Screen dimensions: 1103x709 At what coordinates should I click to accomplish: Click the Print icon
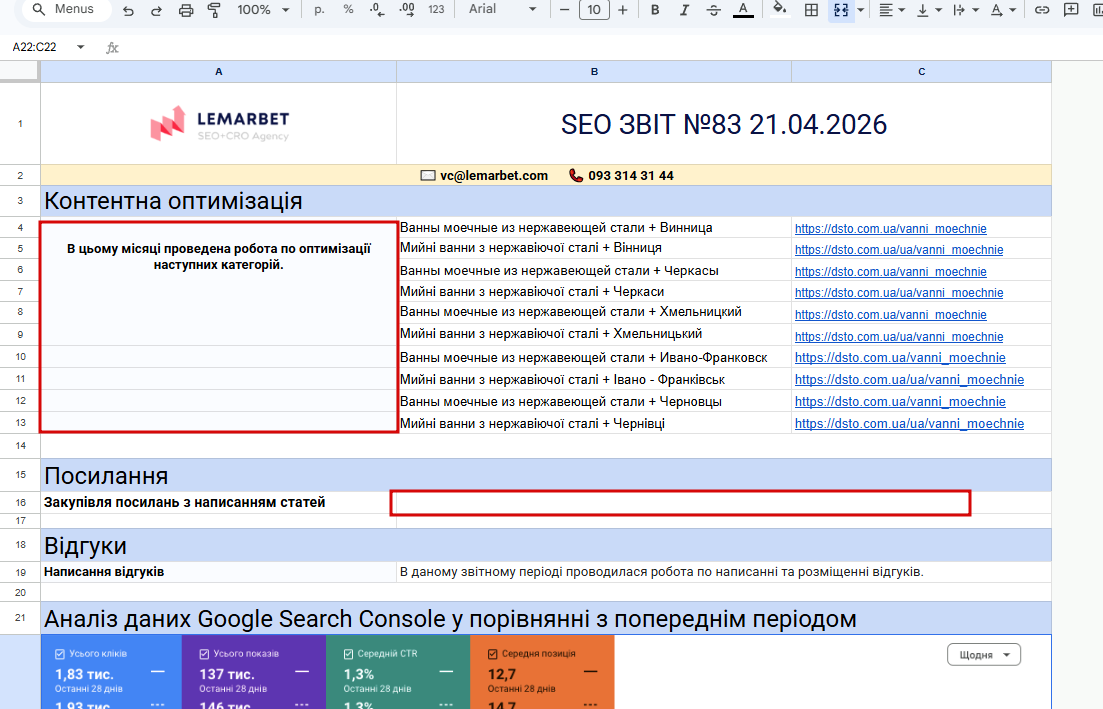click(x=185, y=10)
